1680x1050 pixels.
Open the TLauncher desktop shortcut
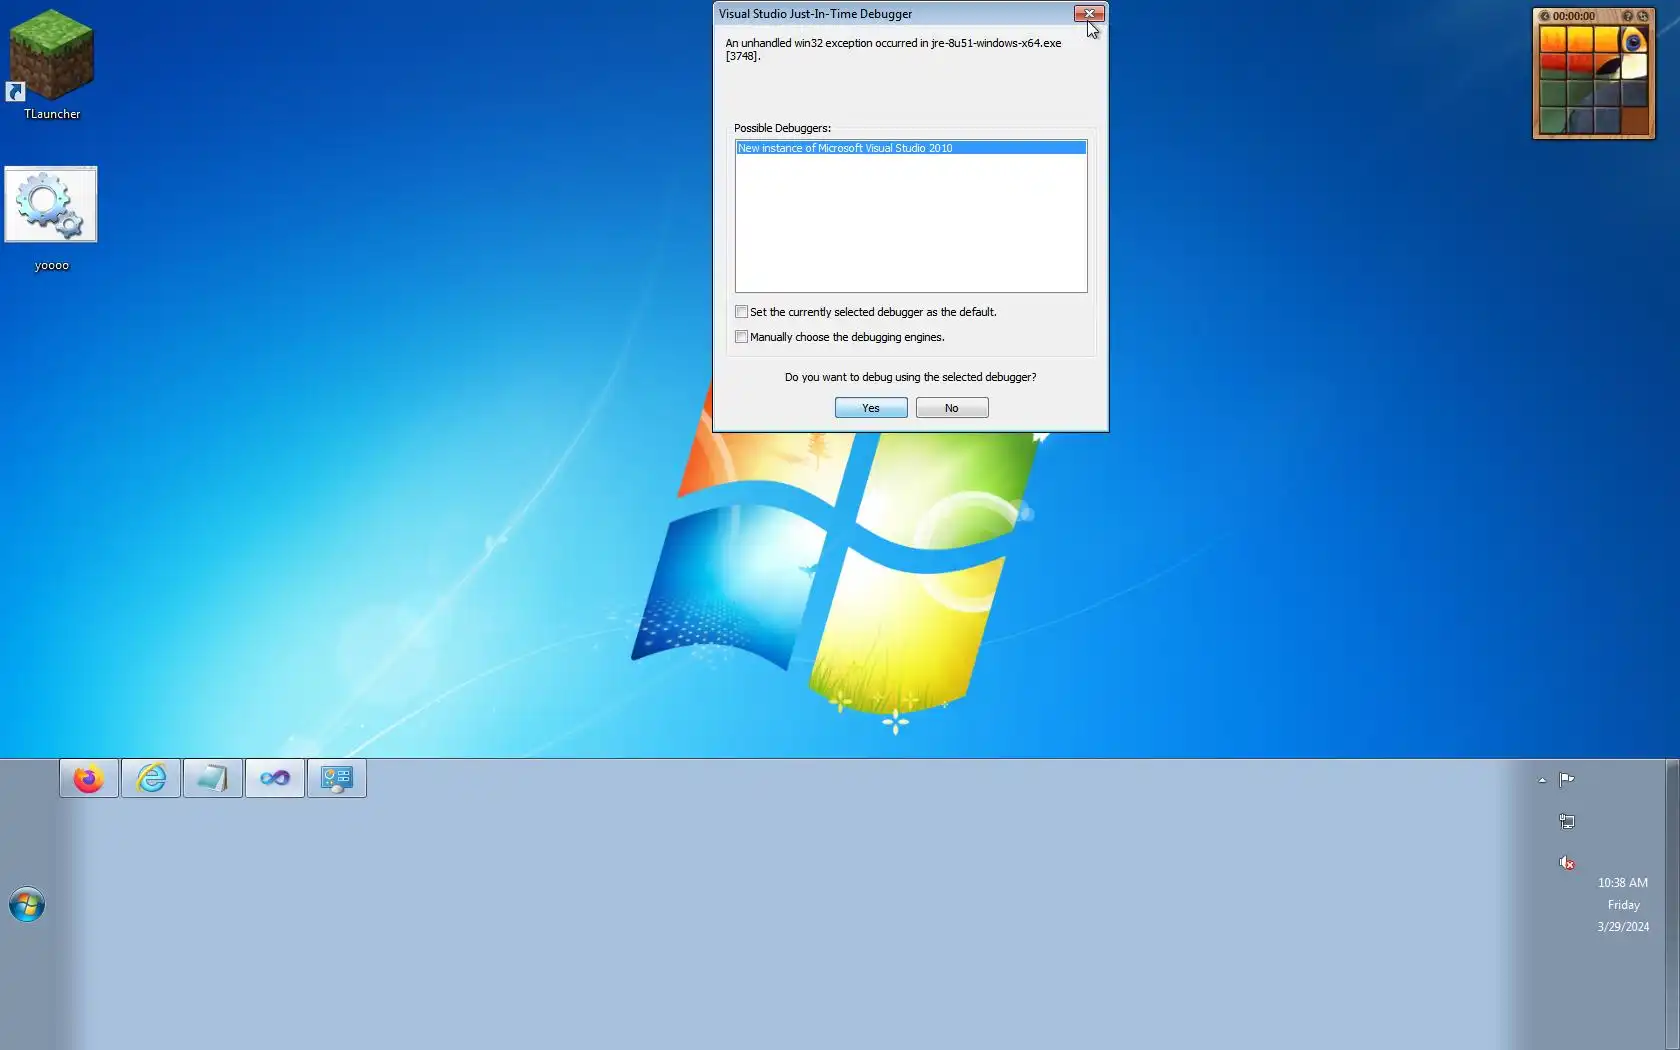click(x=51, y=64)
